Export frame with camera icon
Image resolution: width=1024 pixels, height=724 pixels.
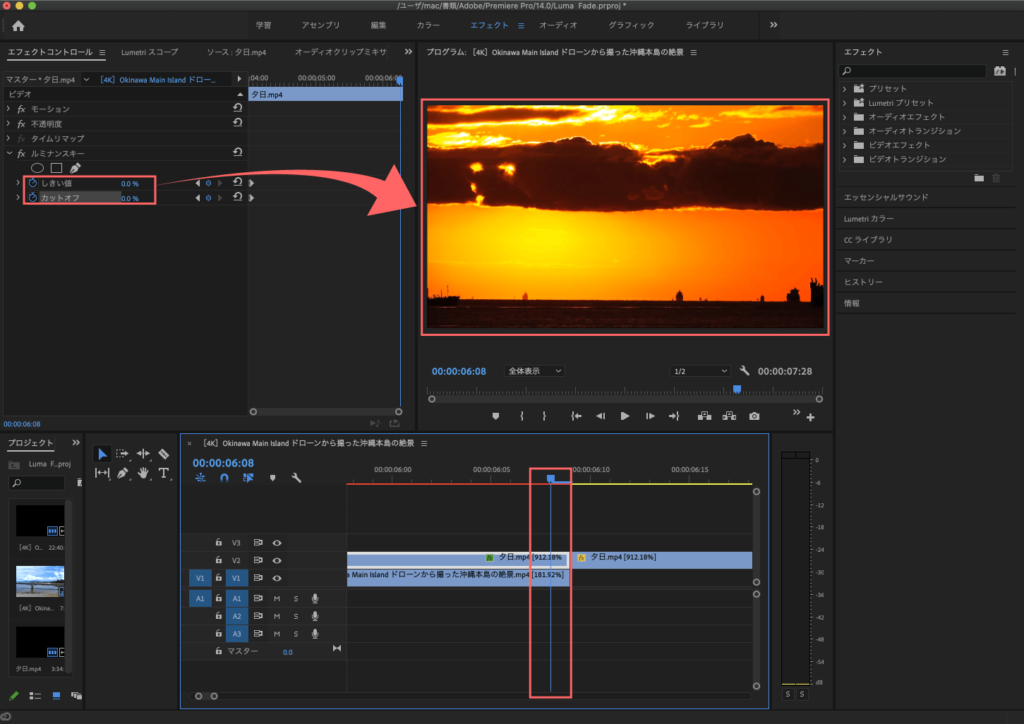[754, 416]
